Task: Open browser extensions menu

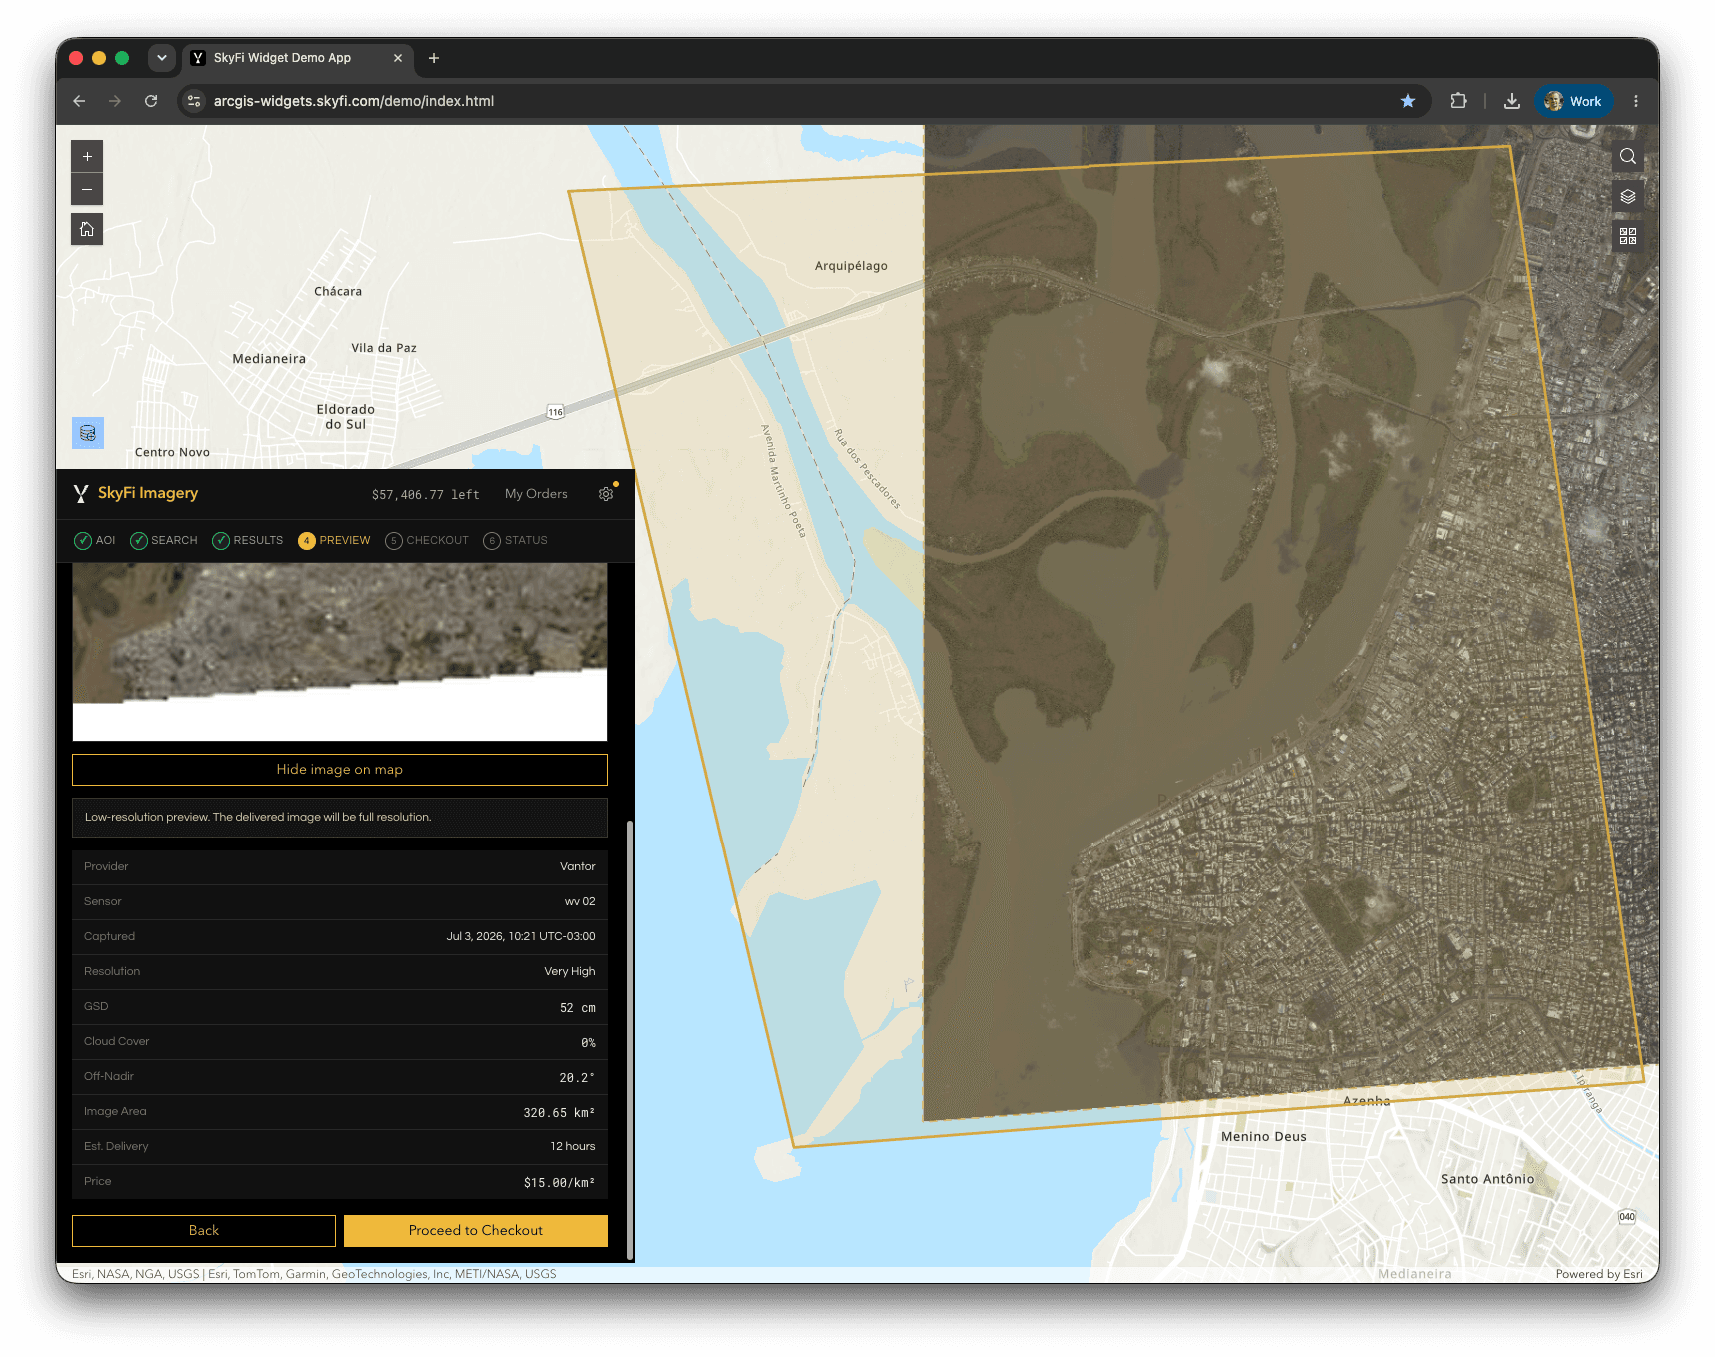Action: 1459,101
